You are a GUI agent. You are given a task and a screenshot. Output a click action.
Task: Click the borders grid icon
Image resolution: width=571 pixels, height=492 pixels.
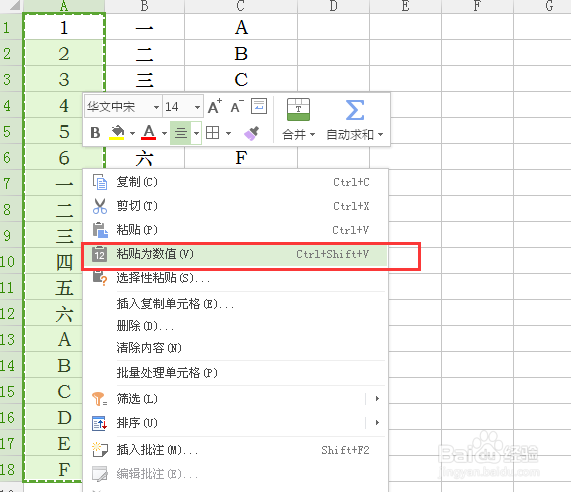click(213, 133)
